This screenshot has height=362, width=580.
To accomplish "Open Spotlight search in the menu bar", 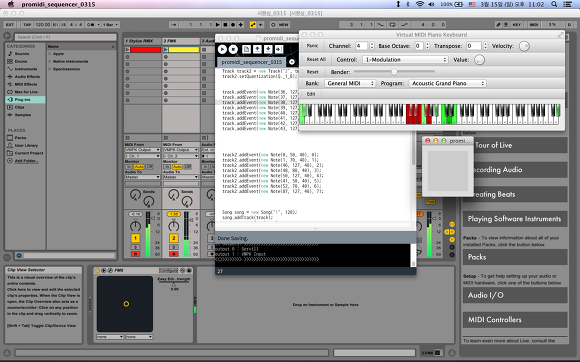I will coord(554,4).
